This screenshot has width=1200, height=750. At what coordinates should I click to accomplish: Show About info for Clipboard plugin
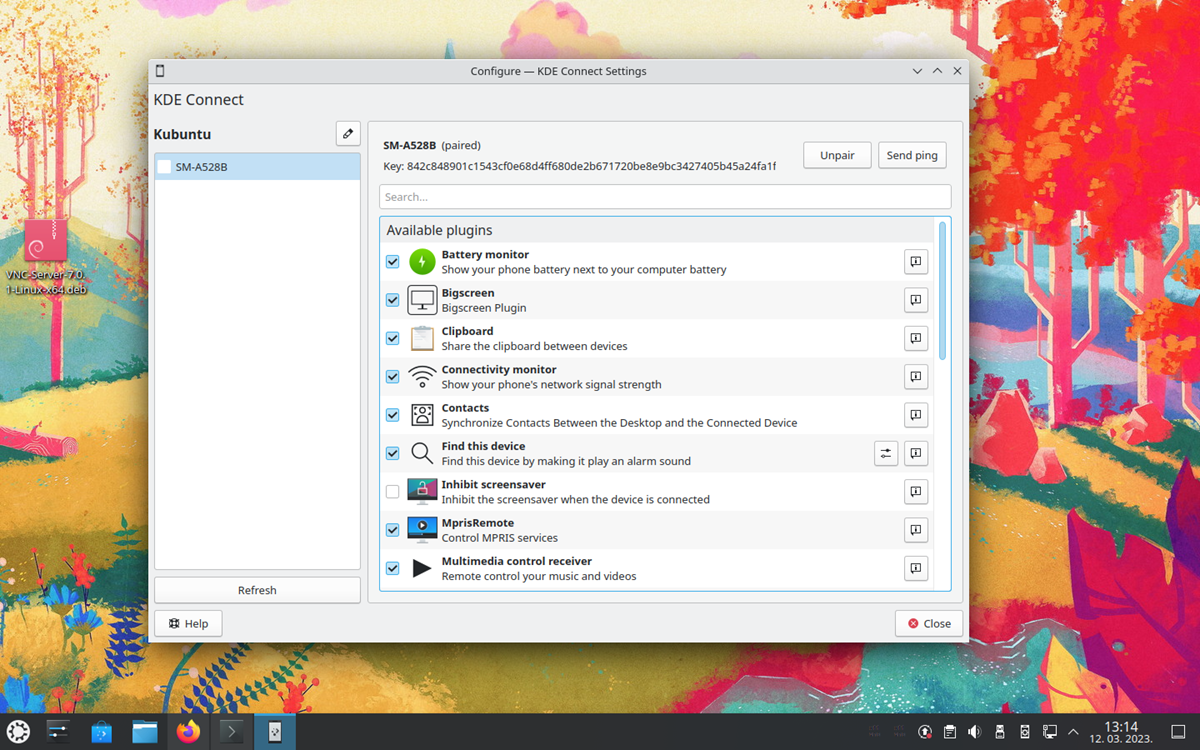(916, 339)
